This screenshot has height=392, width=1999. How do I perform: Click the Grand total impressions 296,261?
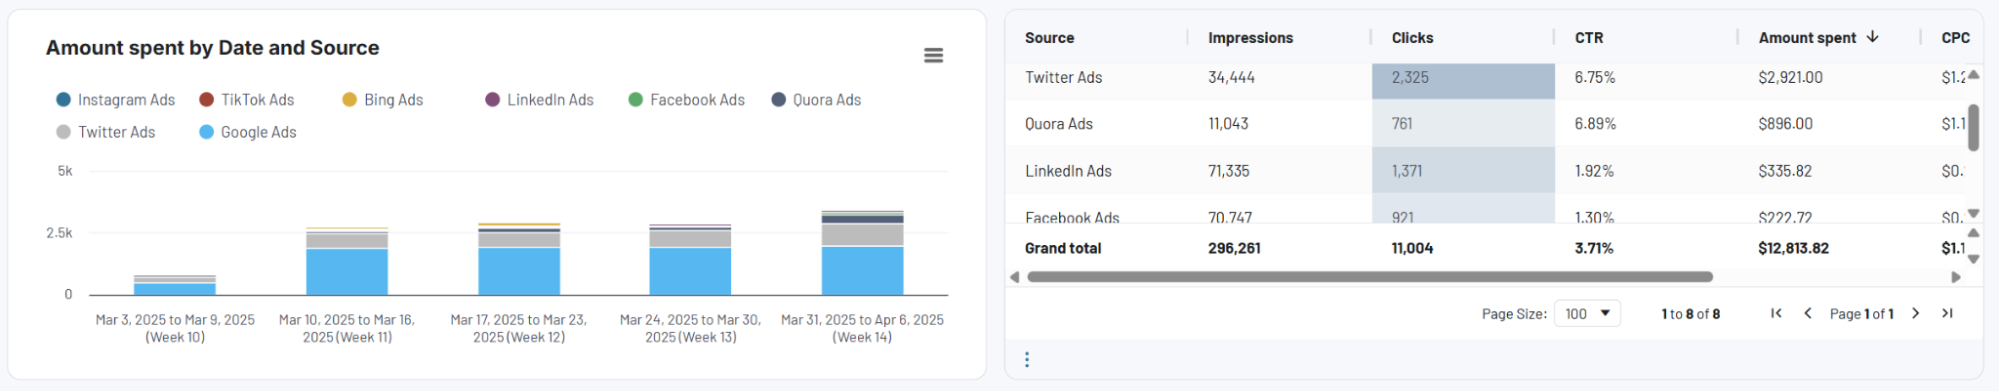(1234, 248)
